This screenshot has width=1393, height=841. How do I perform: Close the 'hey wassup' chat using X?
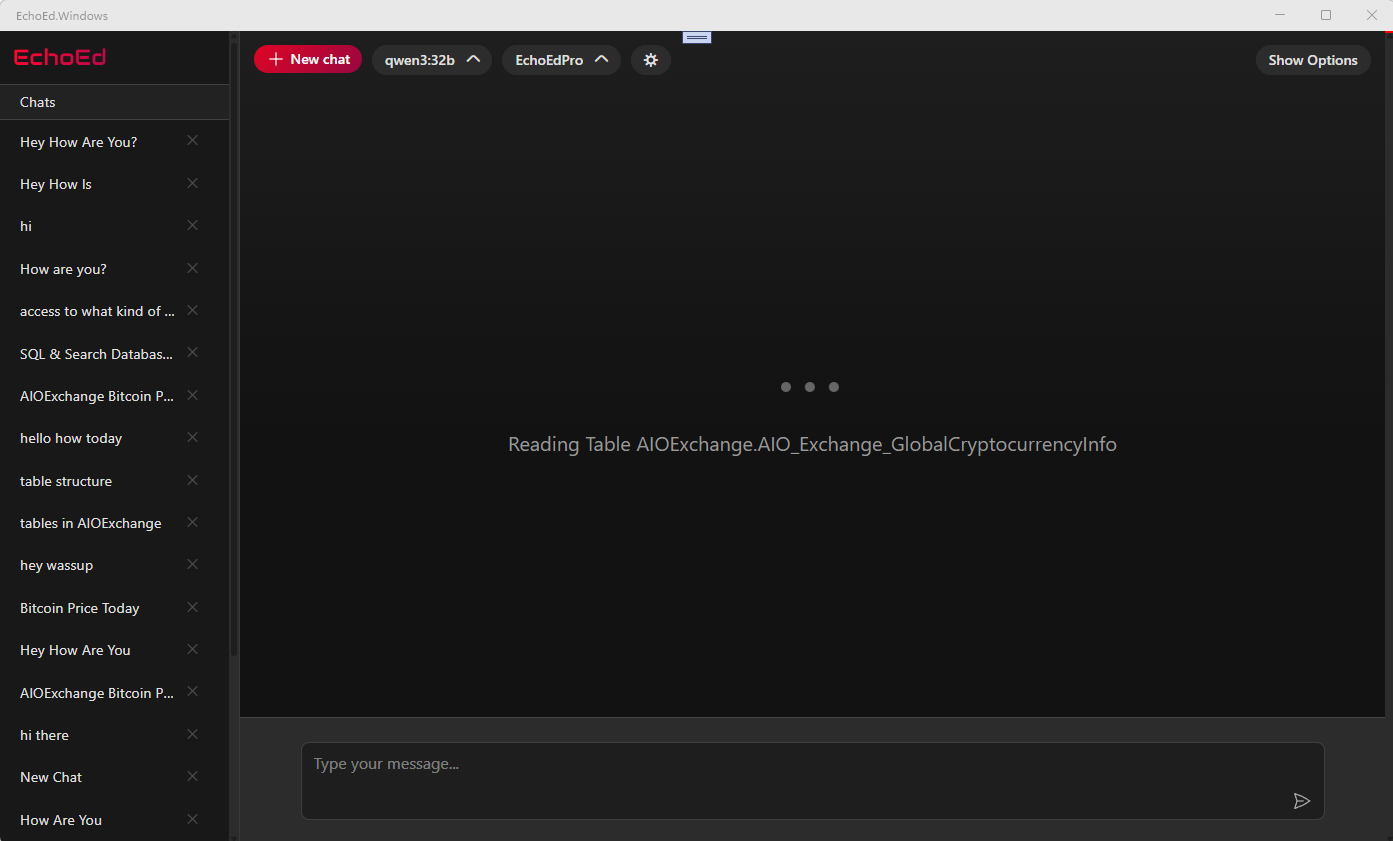coord(193,564)
